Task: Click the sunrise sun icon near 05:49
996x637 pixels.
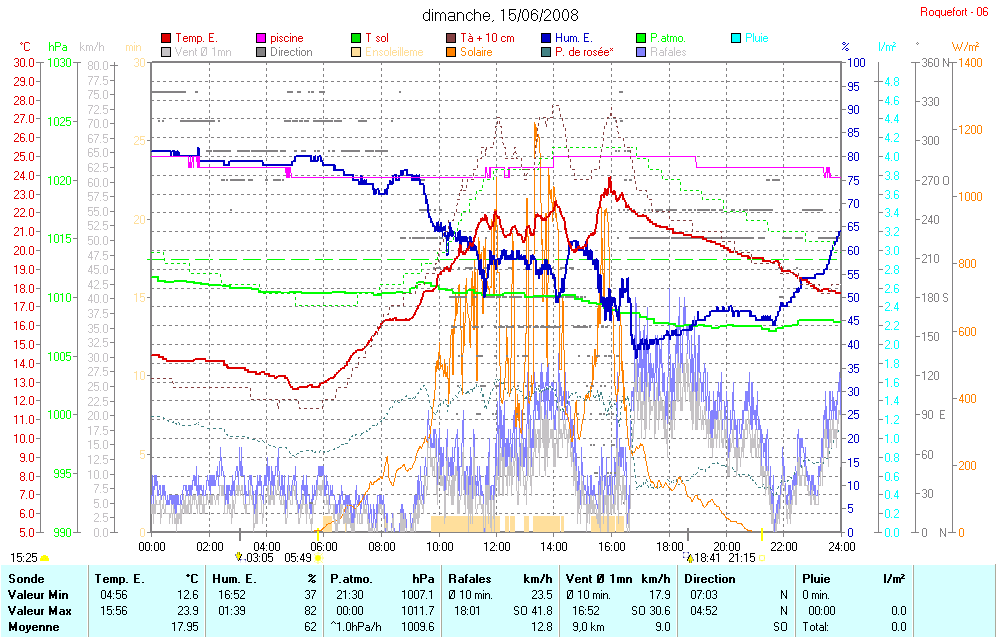Action: pos(318,558)
